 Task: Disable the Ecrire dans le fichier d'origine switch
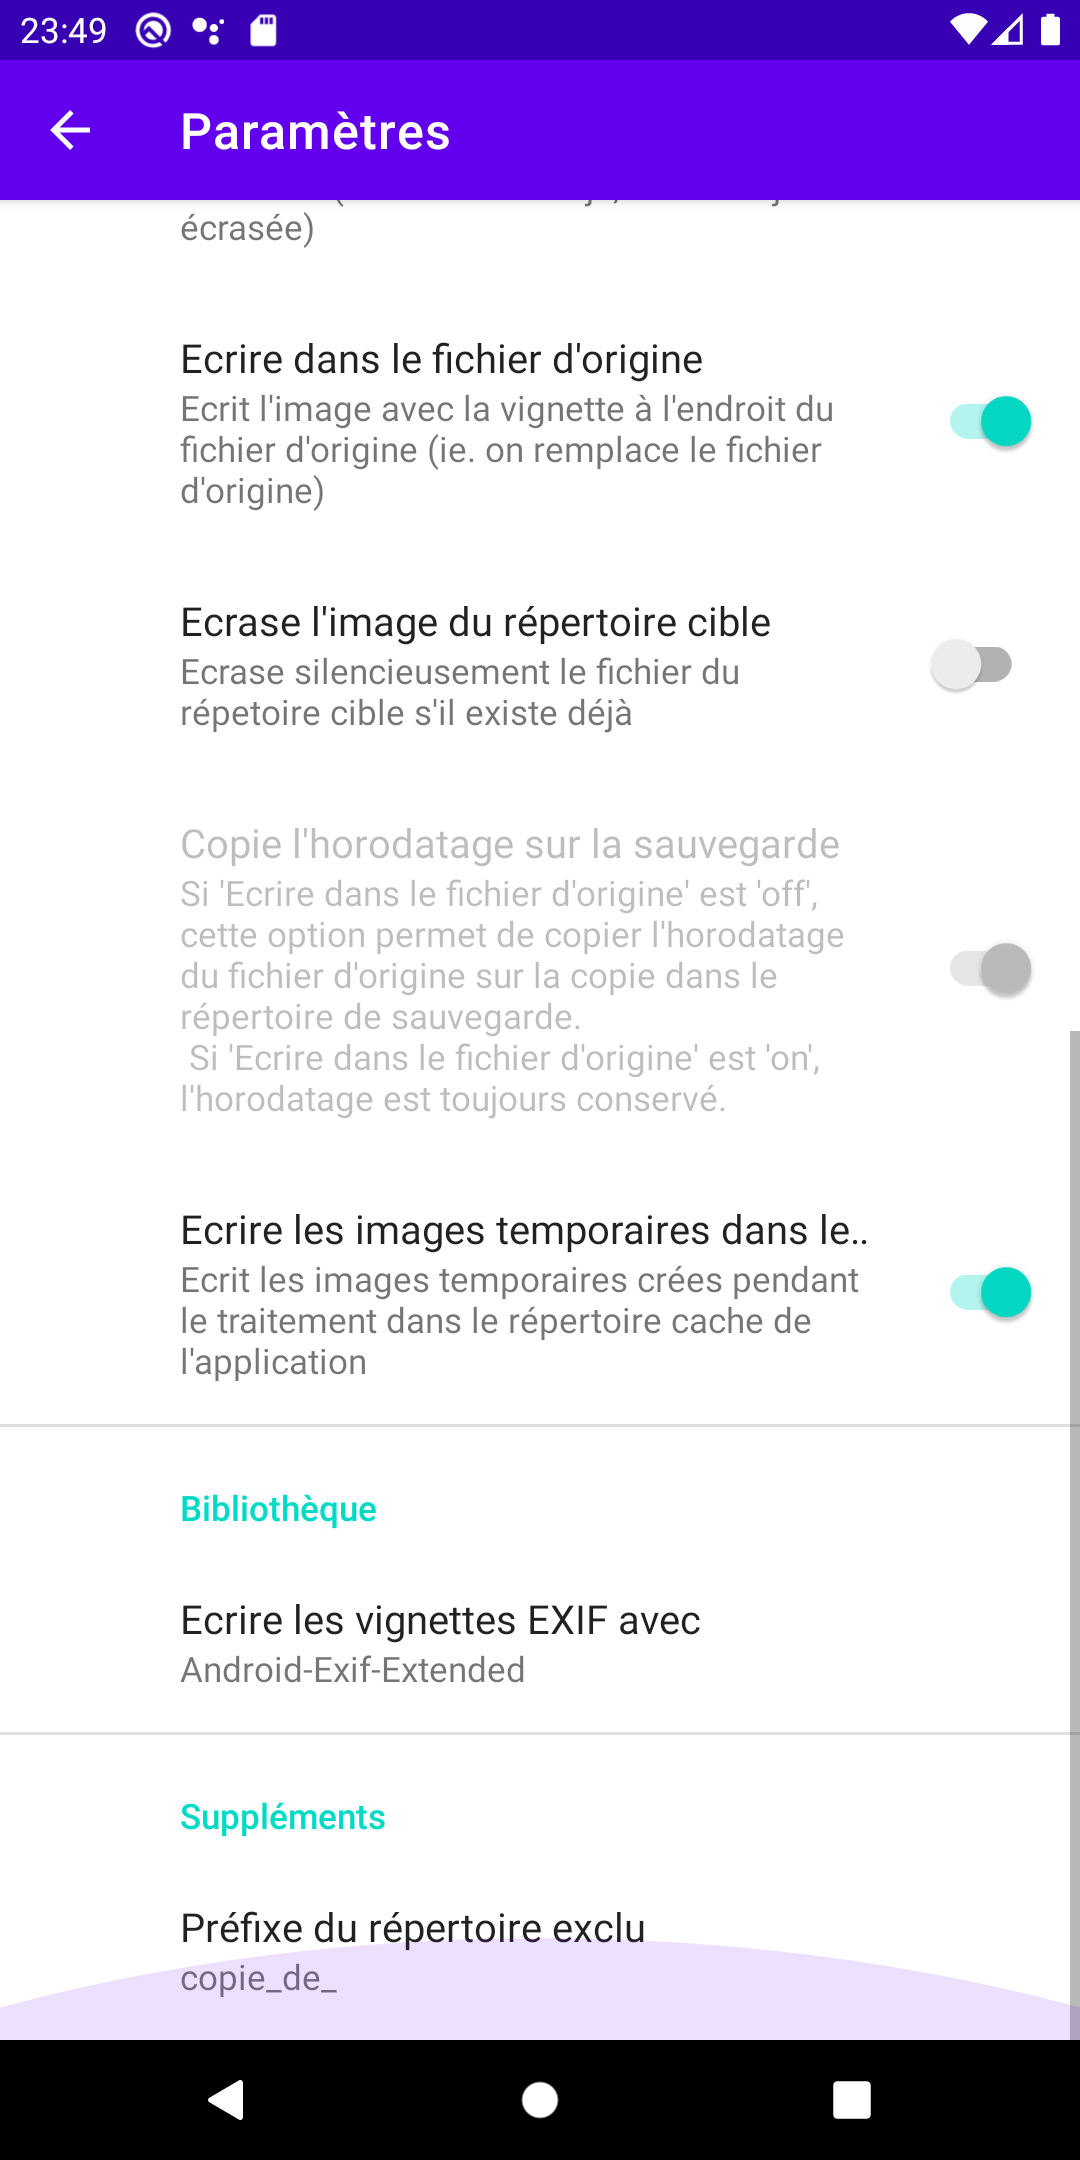(x=989, y=422)
